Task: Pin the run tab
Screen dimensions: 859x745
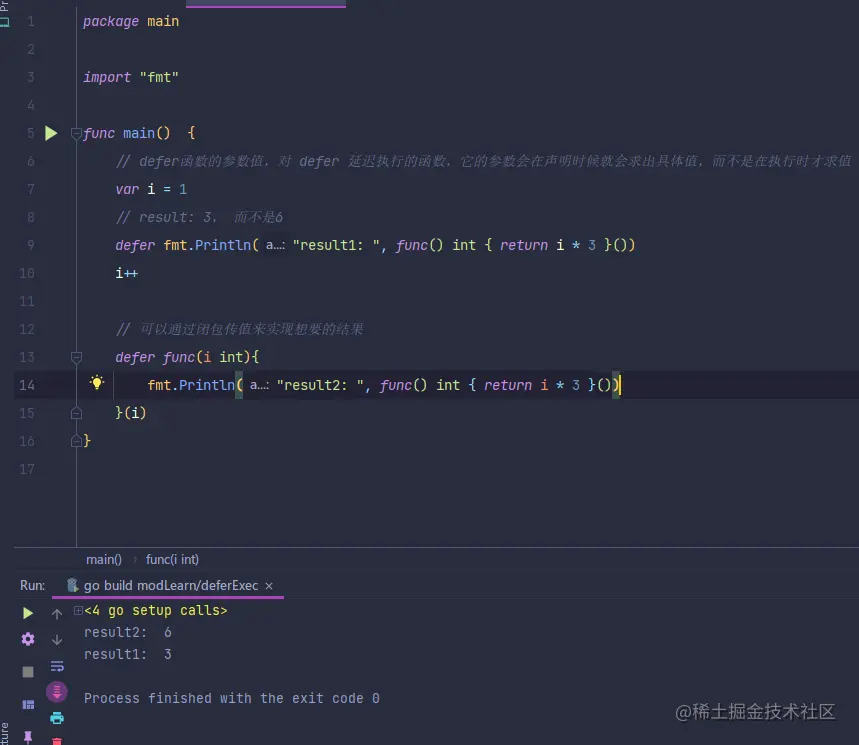Action: (x=28, y=737)
